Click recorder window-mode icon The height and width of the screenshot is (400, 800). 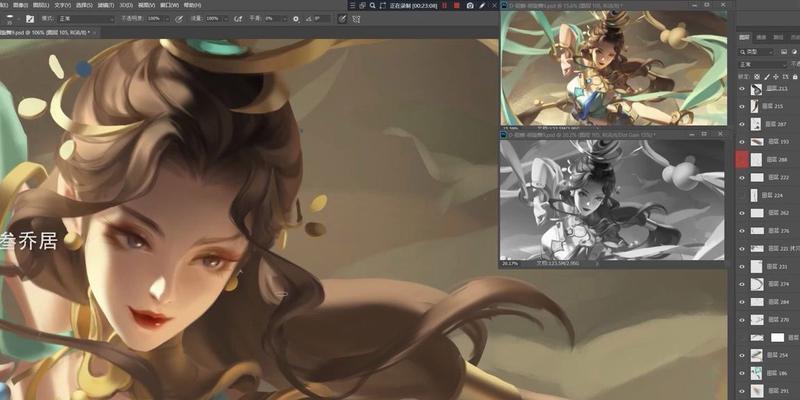tap(362, 5)
